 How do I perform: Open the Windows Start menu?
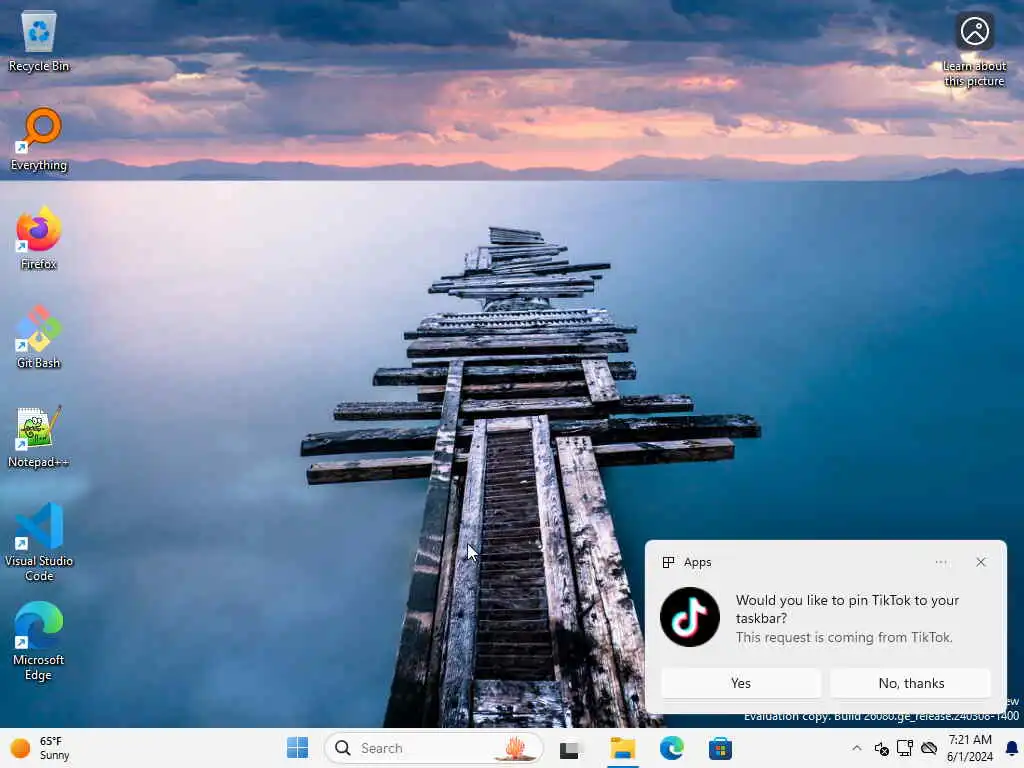[298, 748]
